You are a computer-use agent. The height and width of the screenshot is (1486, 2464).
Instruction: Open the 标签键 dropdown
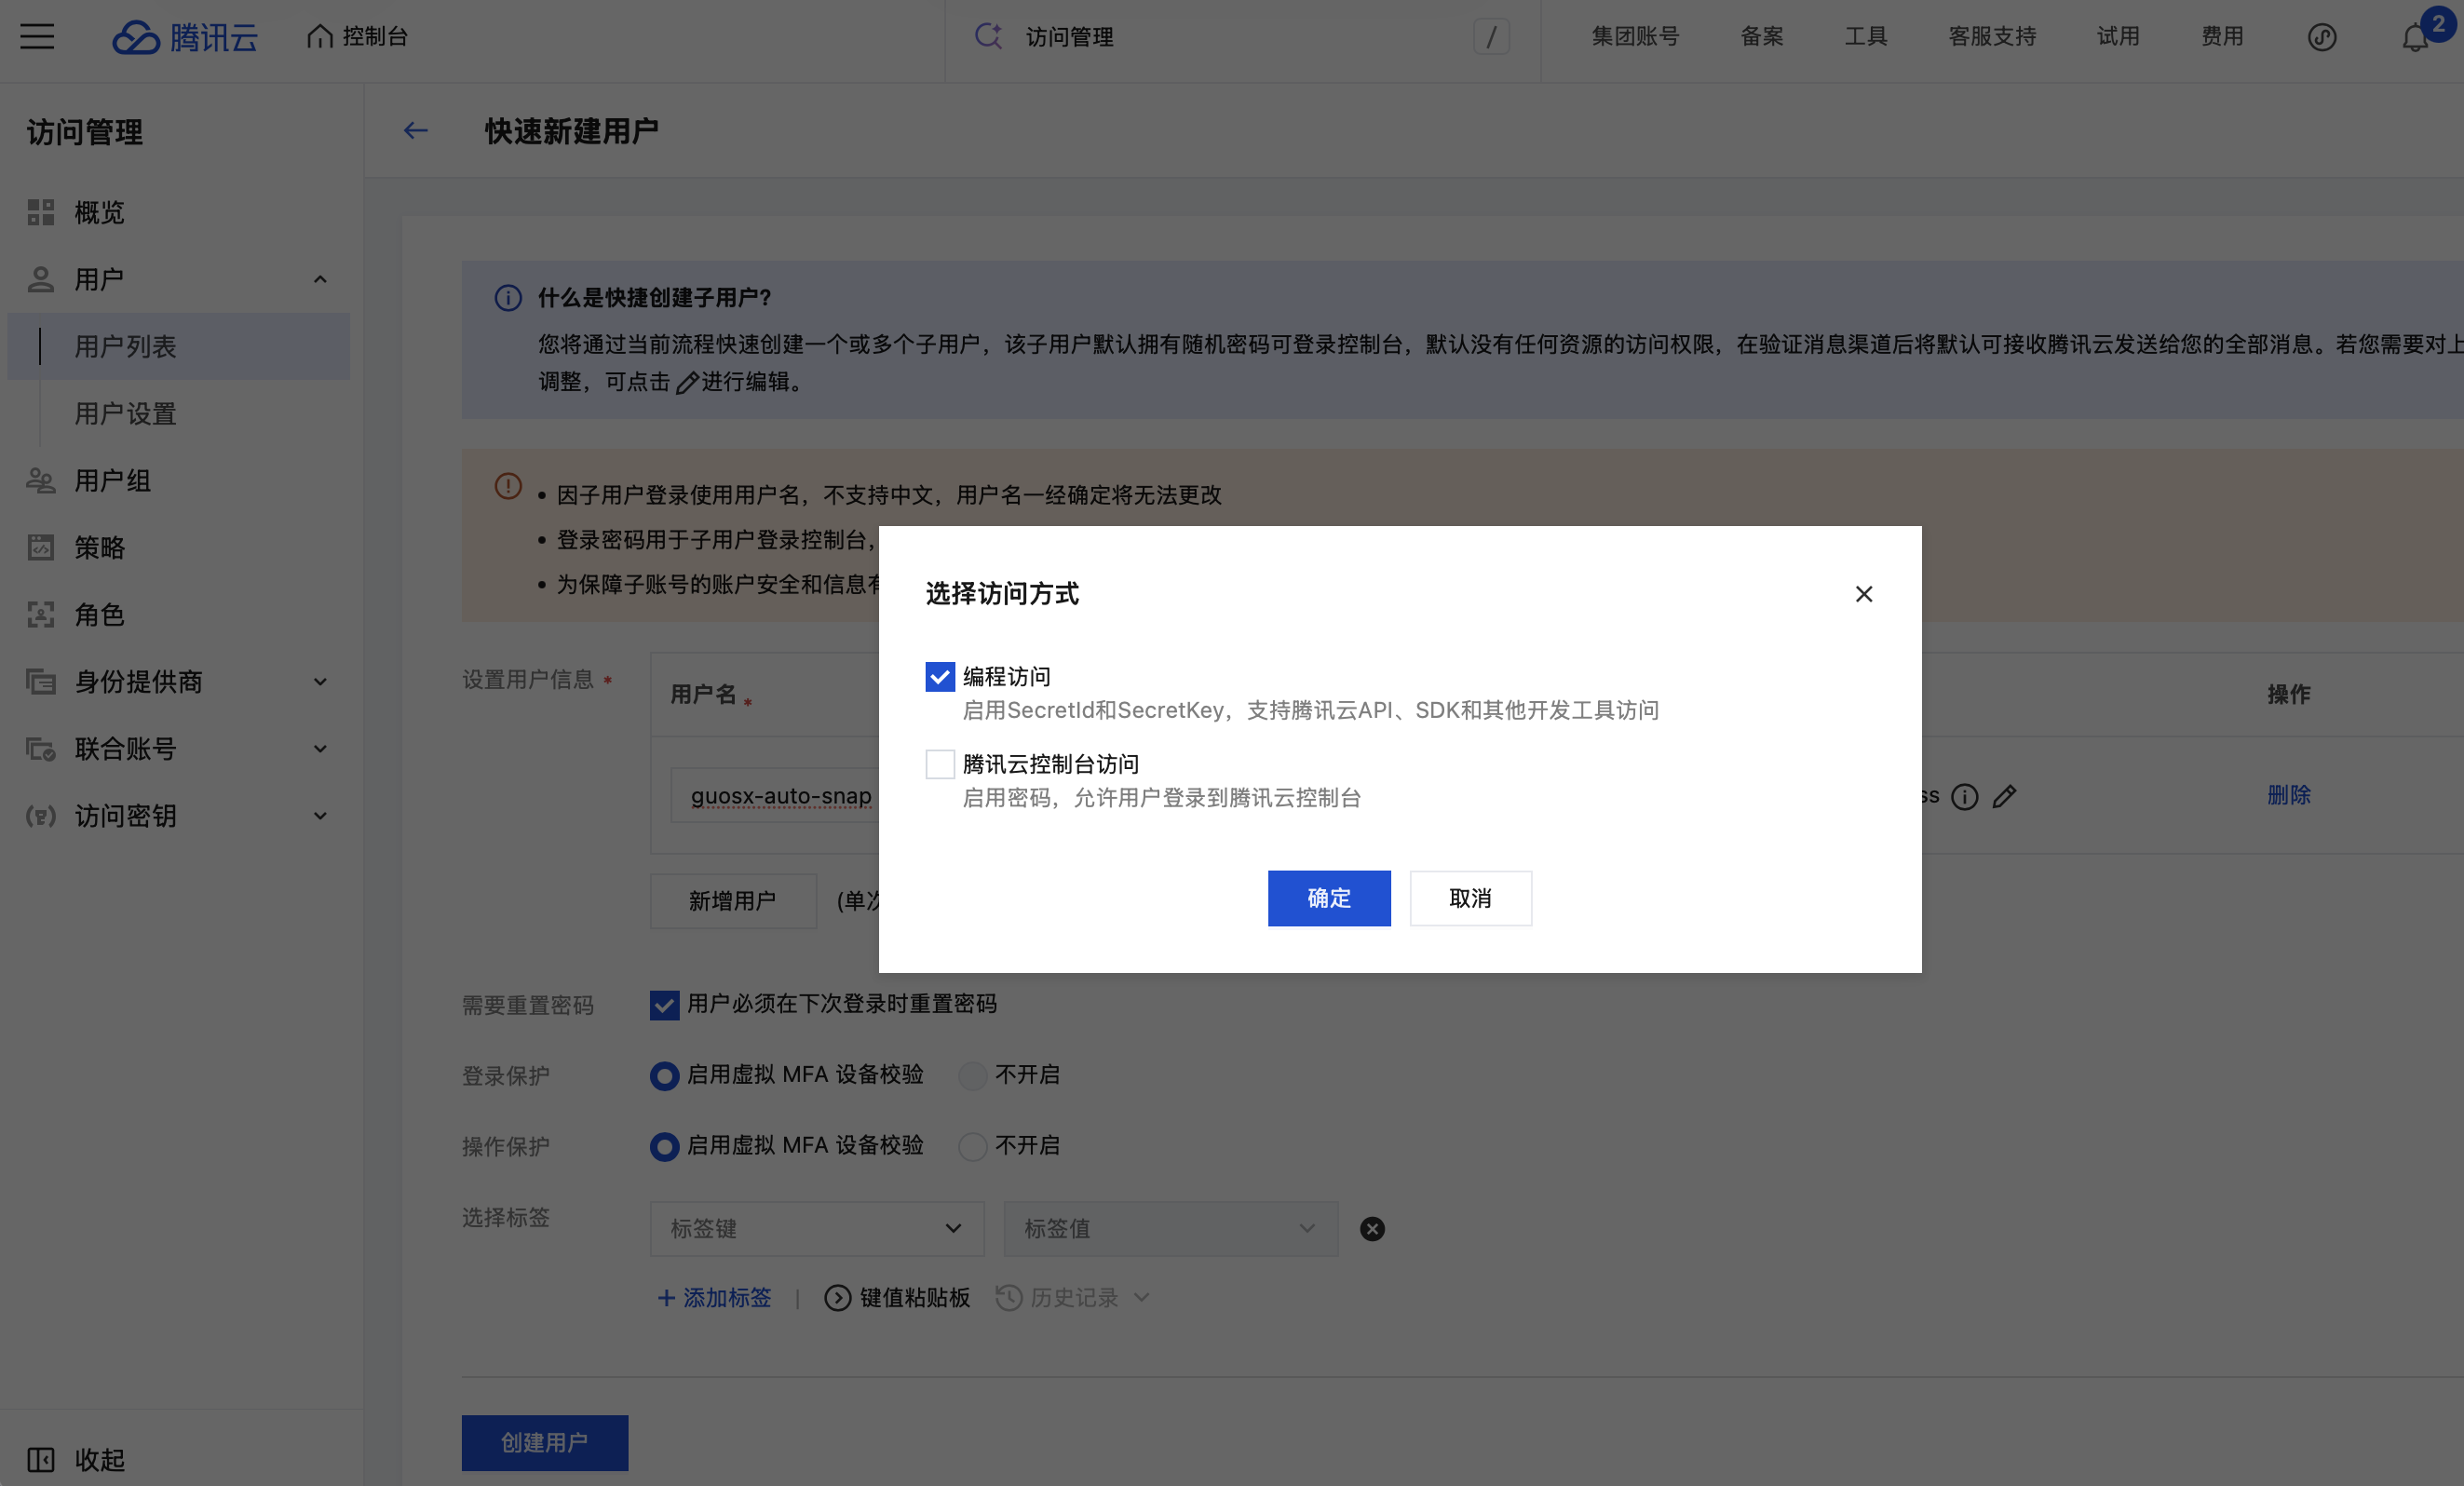817,1229
